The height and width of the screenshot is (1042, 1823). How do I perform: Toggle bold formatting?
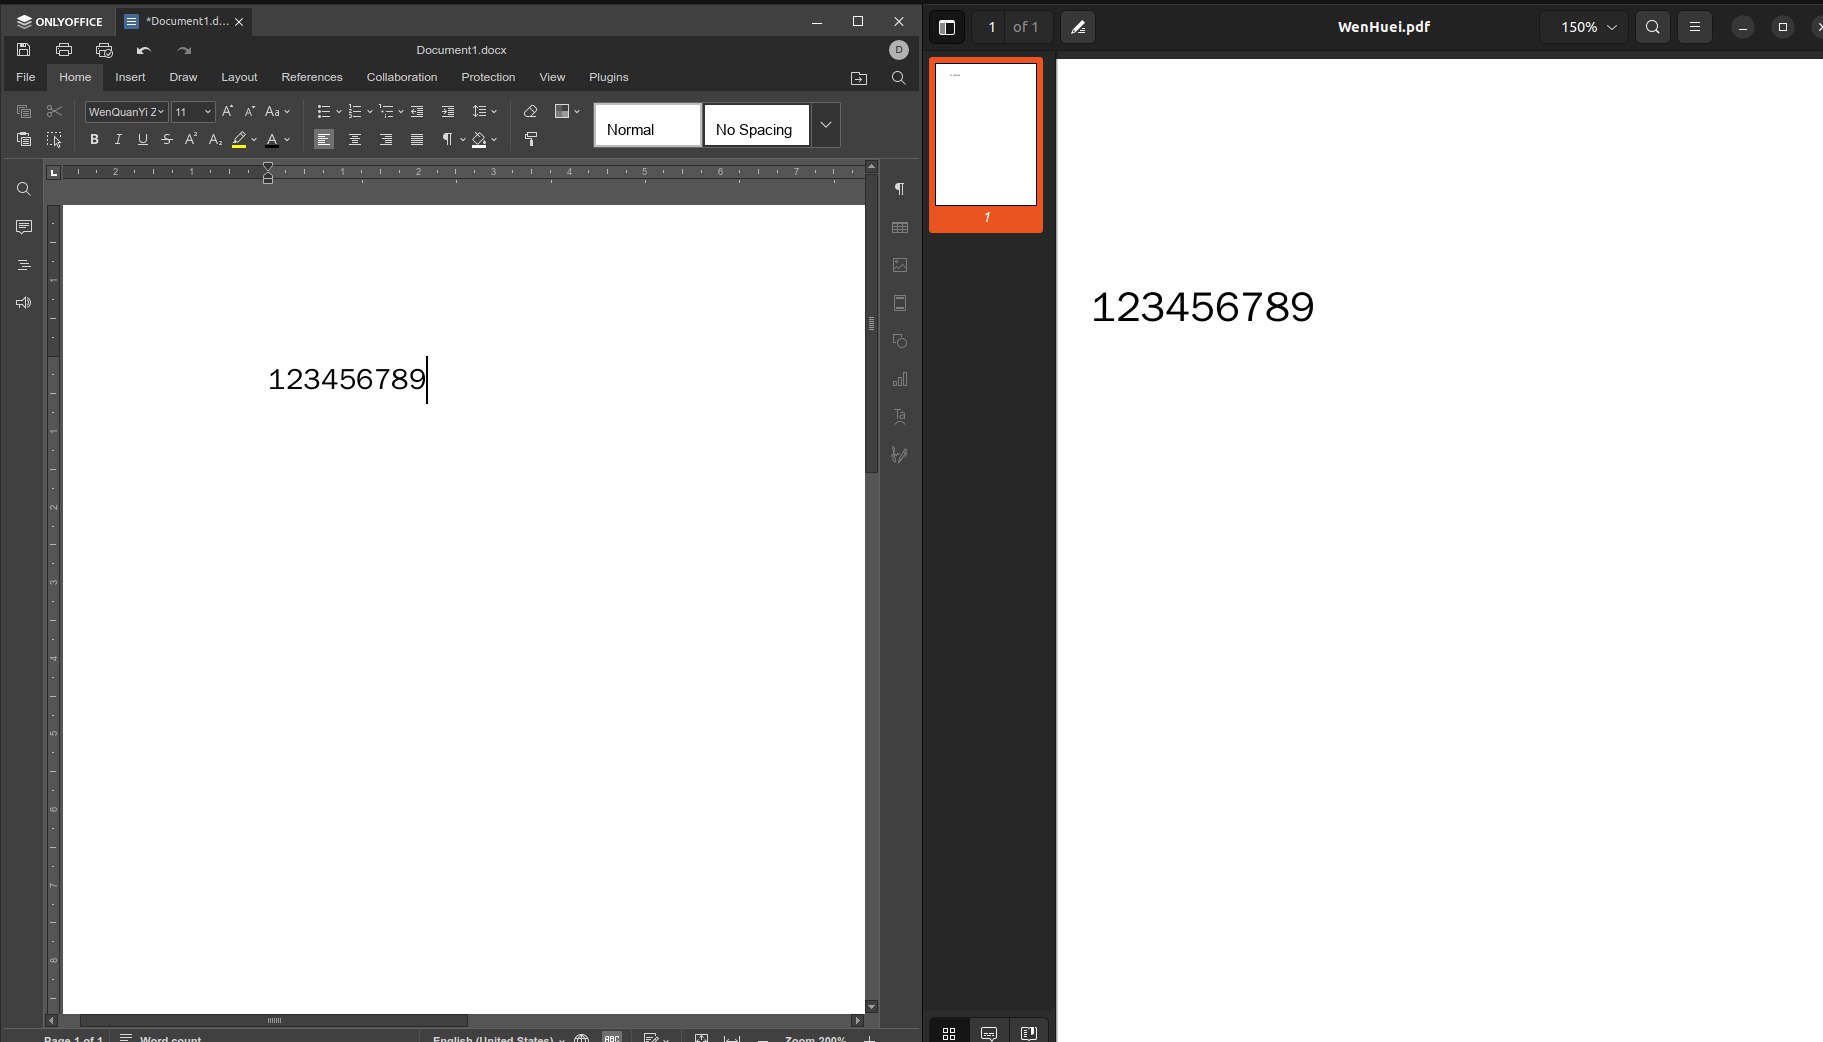pos(93,140)
